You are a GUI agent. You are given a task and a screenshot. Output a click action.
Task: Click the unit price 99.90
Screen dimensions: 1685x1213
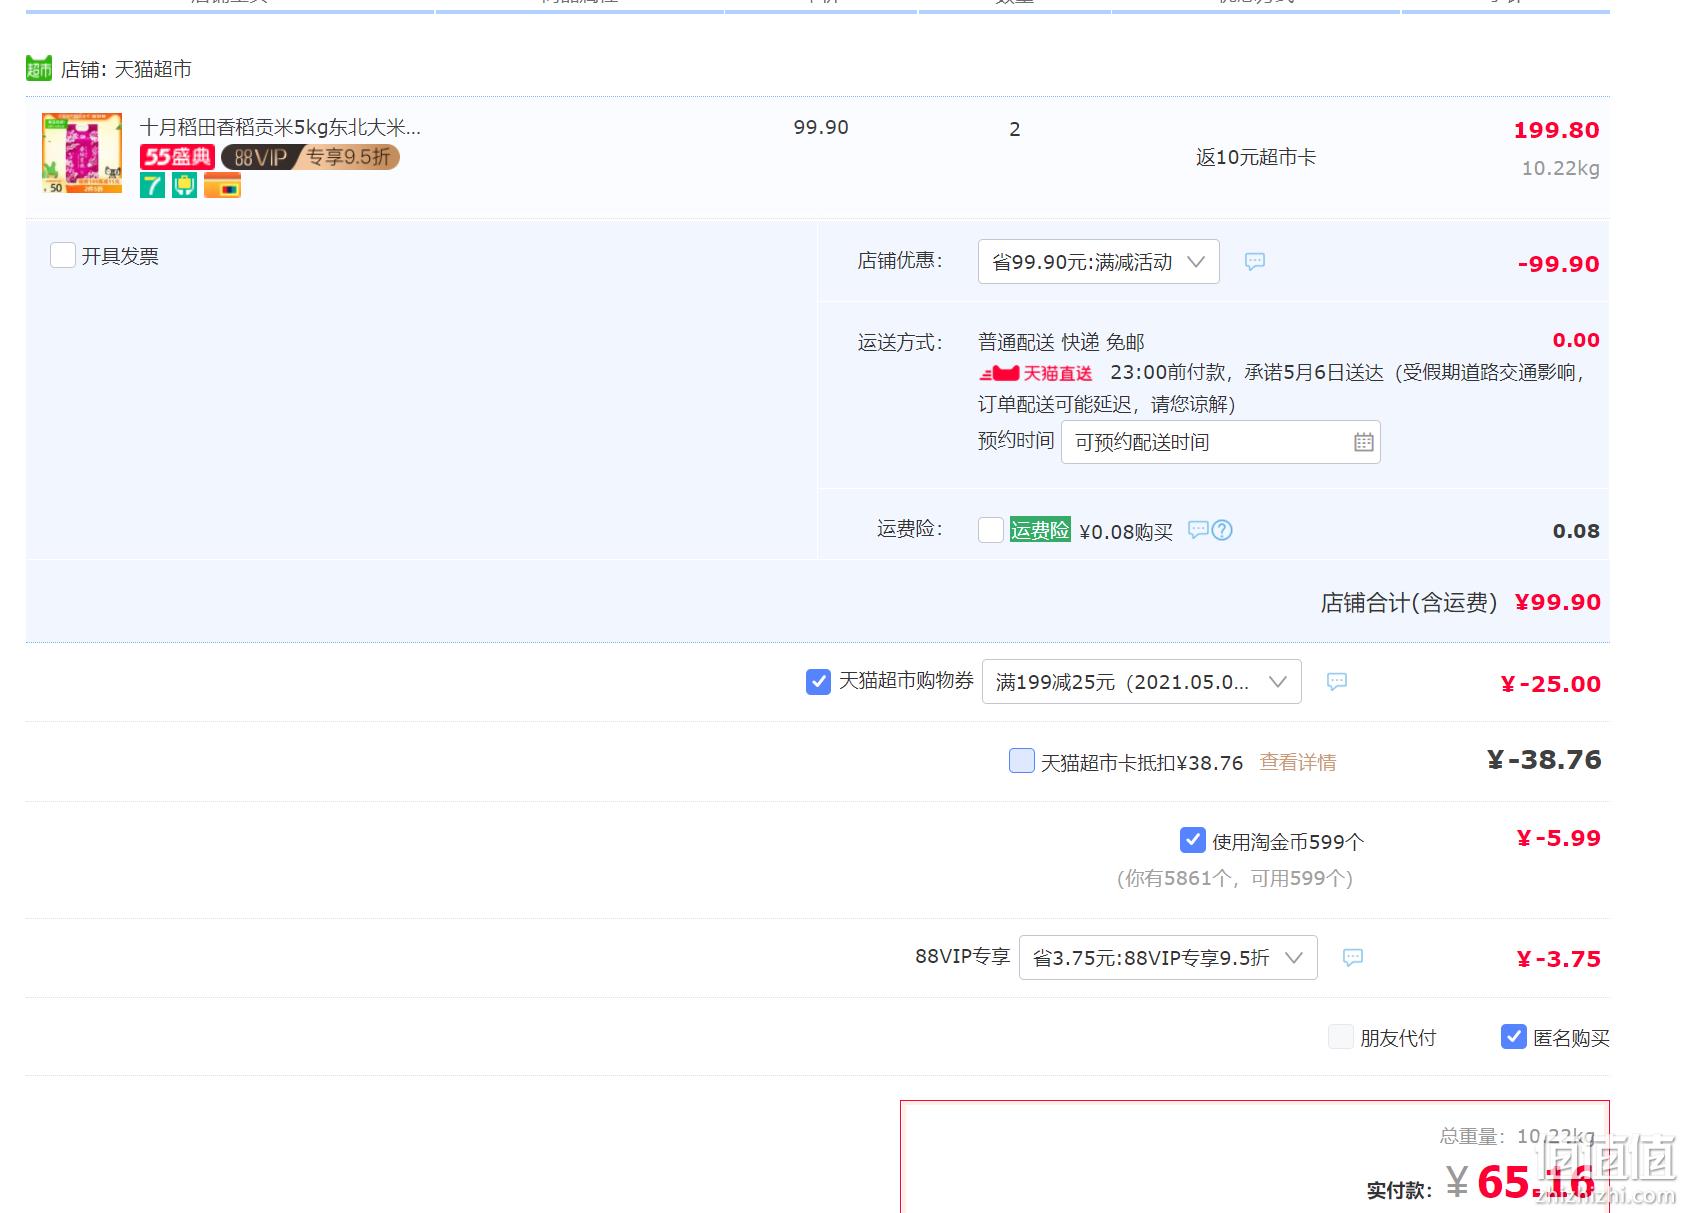pyautogui.click(x=821, y=127)
